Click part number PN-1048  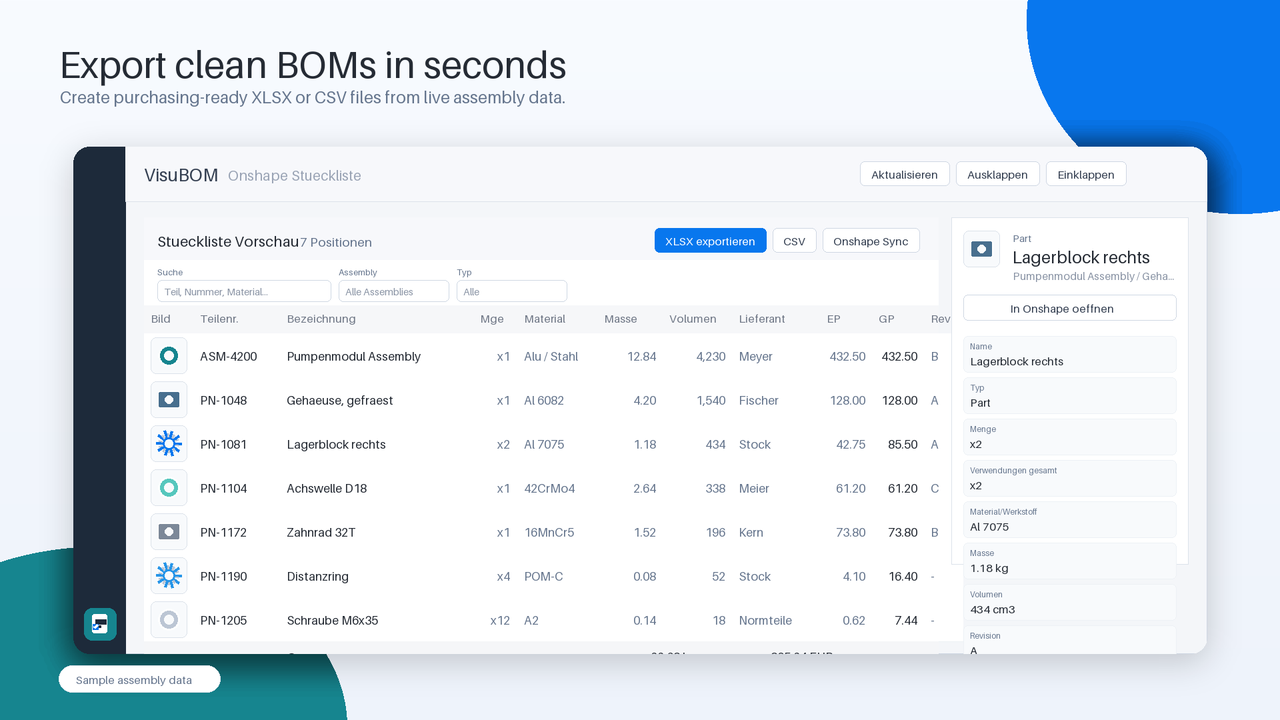coord(223,400)
